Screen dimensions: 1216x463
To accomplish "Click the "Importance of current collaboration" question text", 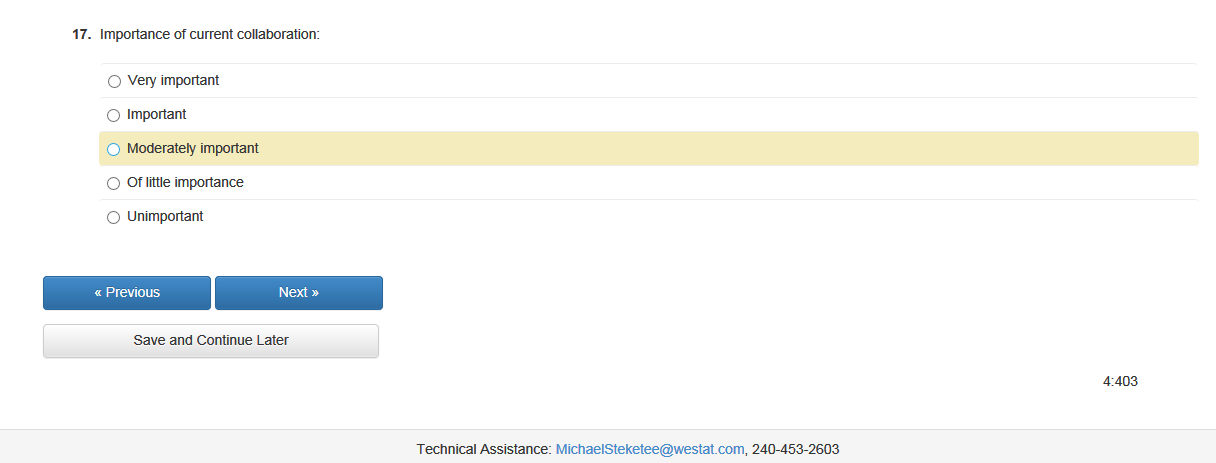I will pos(210,34).
